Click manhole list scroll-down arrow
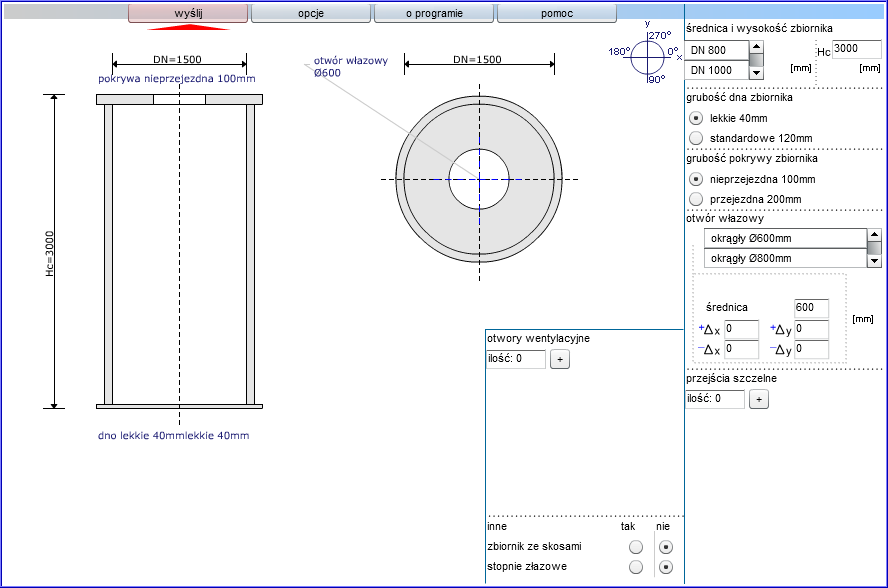This screenshot has height=588, width=888. [874, 261]
